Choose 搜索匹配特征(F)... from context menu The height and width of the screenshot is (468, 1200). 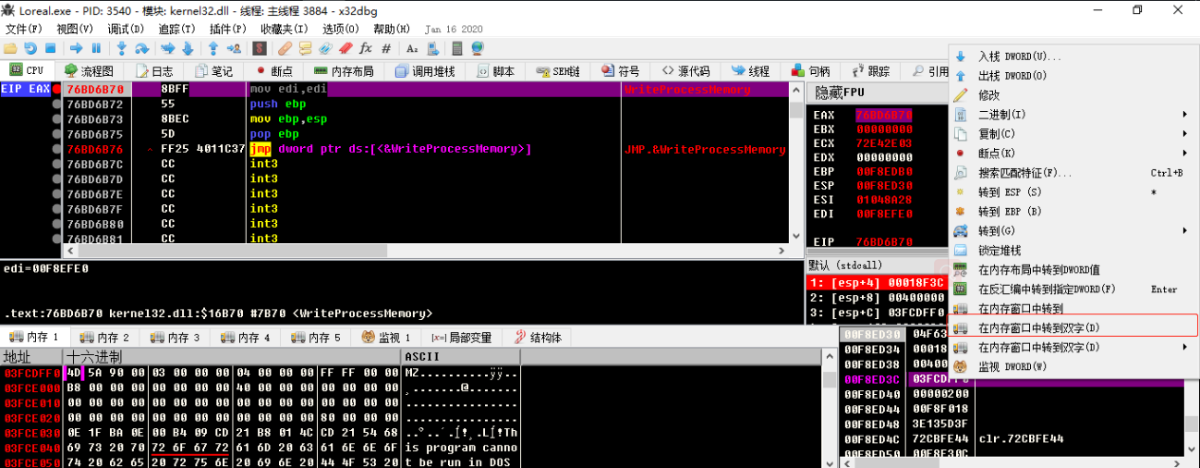pyautogui.click(x=1072, y=173)
